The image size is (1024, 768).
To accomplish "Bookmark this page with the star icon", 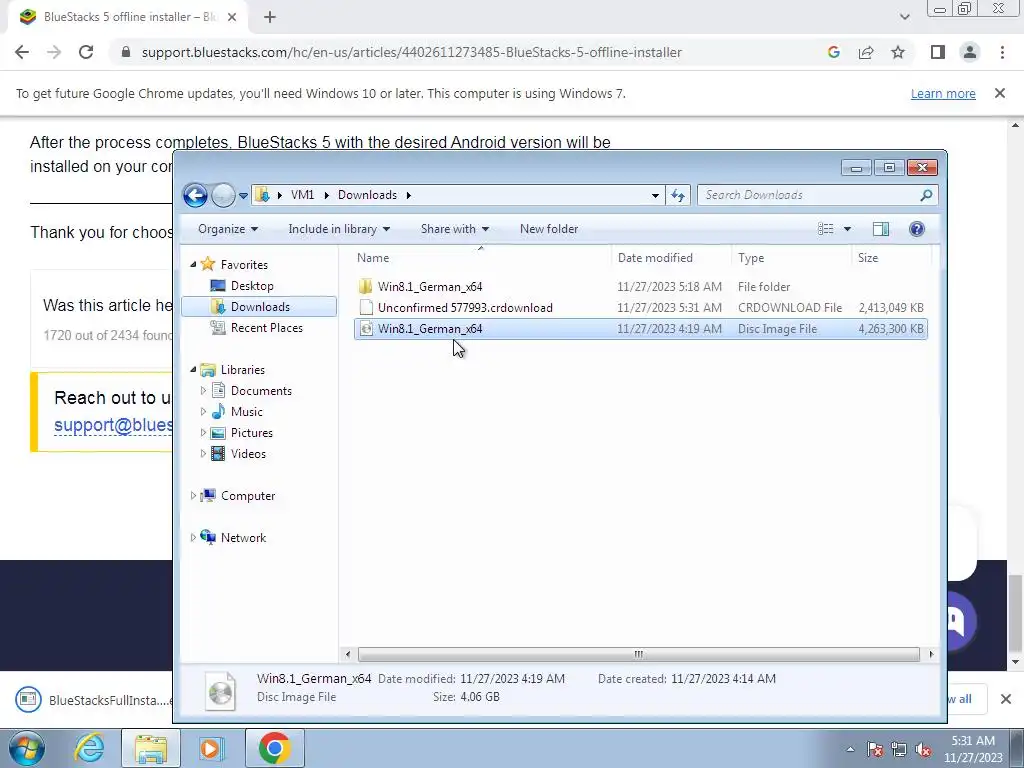I will coord(898,52).
